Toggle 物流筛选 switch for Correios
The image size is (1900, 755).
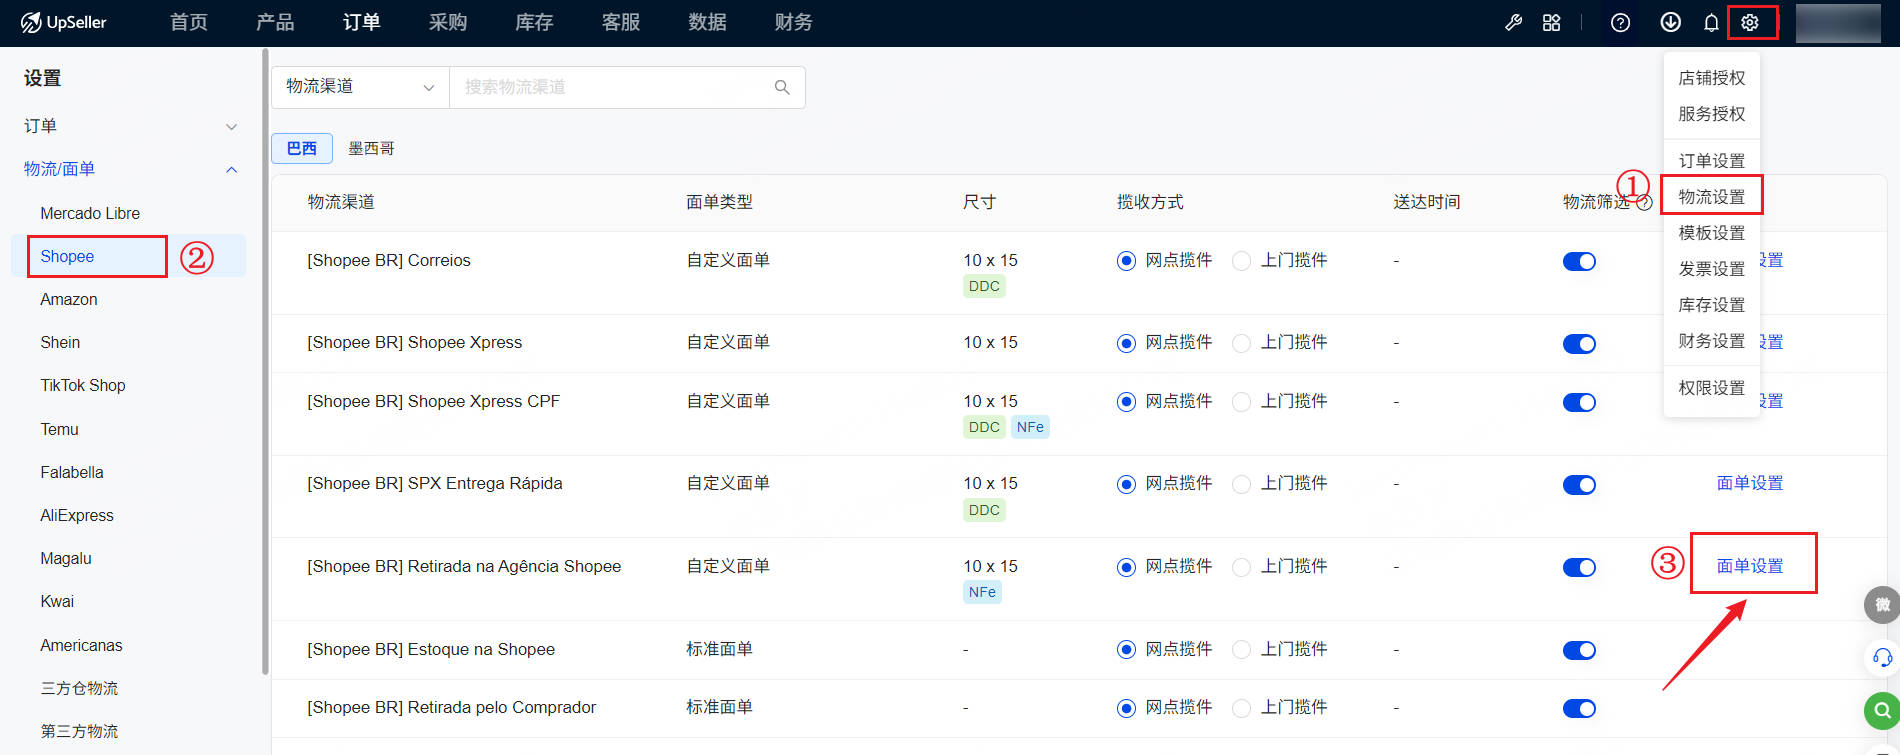[x=1579, y=261]
